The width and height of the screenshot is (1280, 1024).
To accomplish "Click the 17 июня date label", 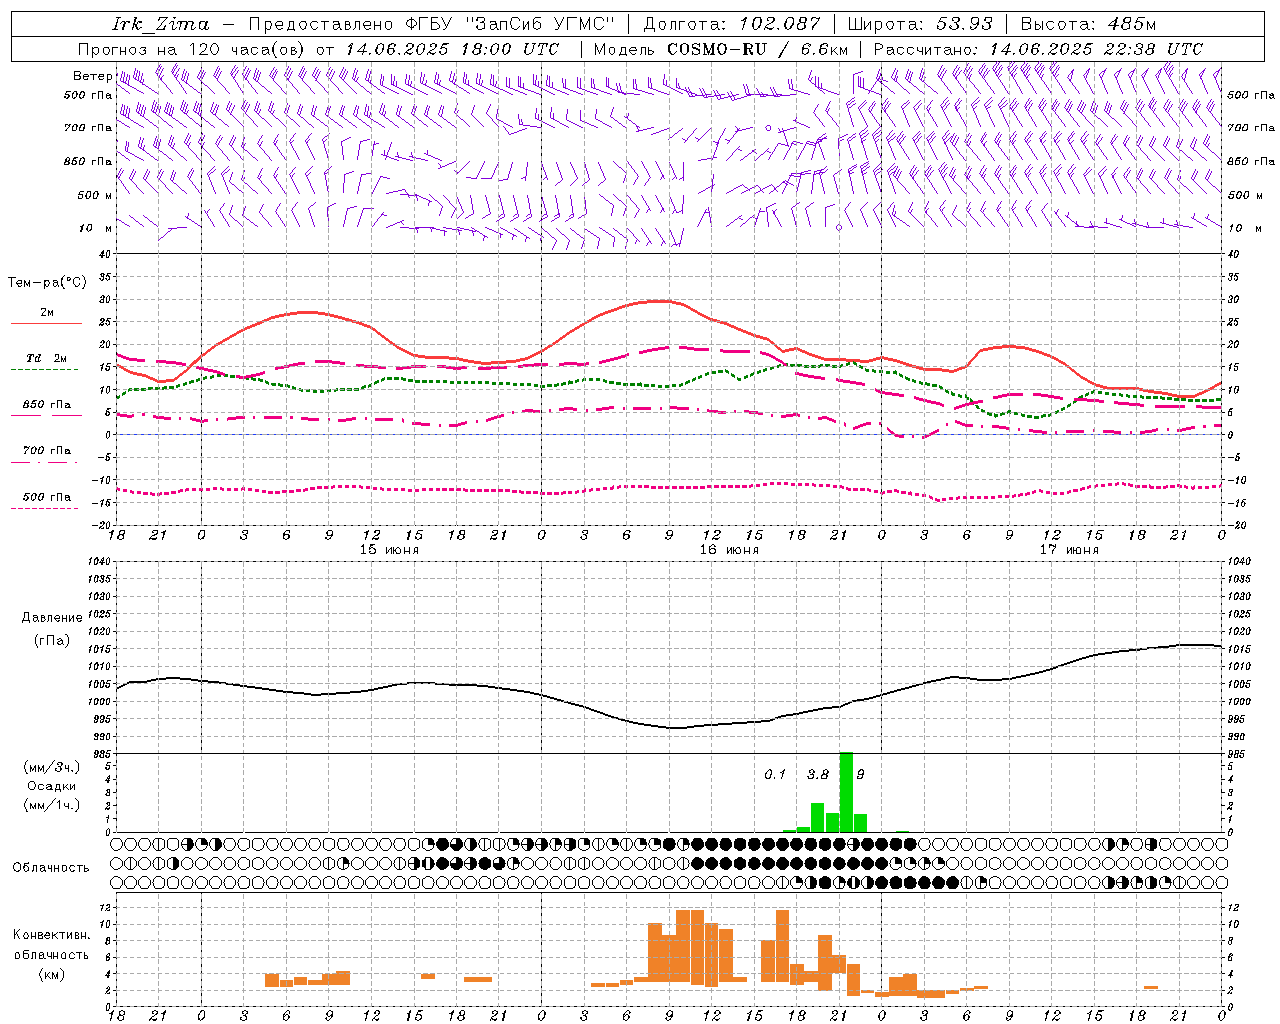I will (1068, 550).
